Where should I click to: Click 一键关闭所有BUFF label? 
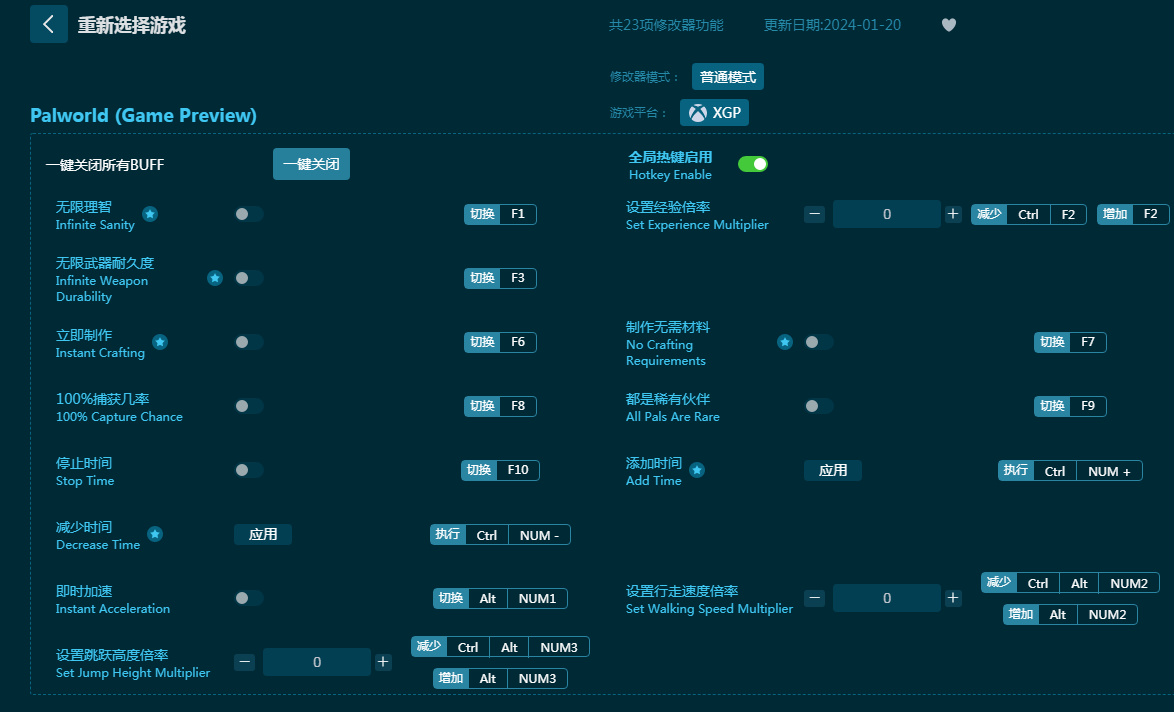tap(105, 165)
